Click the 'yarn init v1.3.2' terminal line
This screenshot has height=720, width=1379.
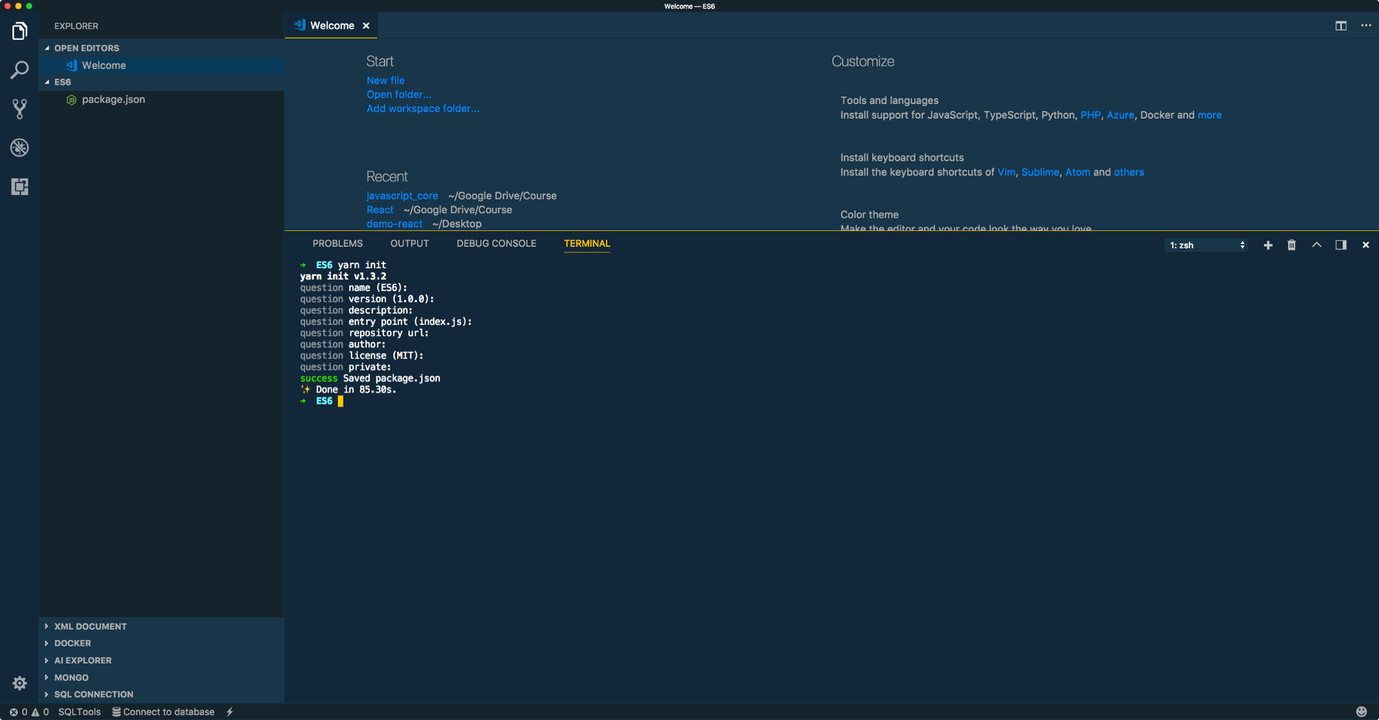click(x=343, y=277)
